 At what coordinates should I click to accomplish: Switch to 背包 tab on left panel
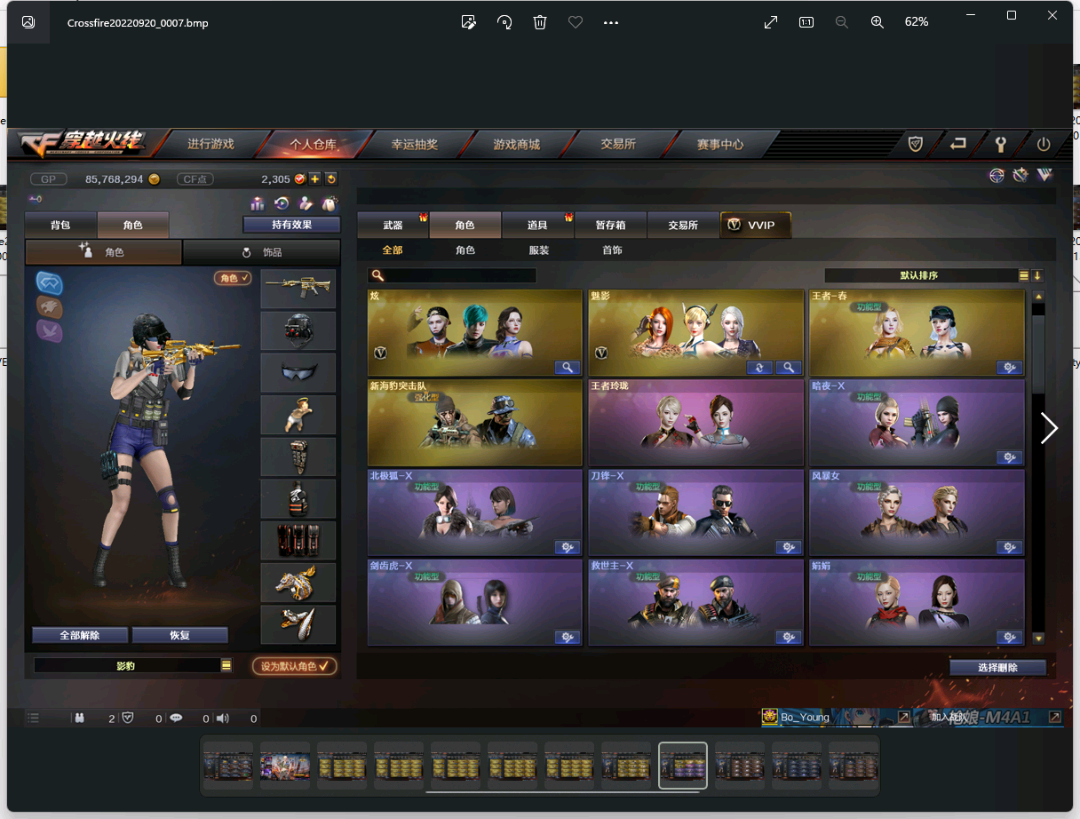click(x=61, y=225)
